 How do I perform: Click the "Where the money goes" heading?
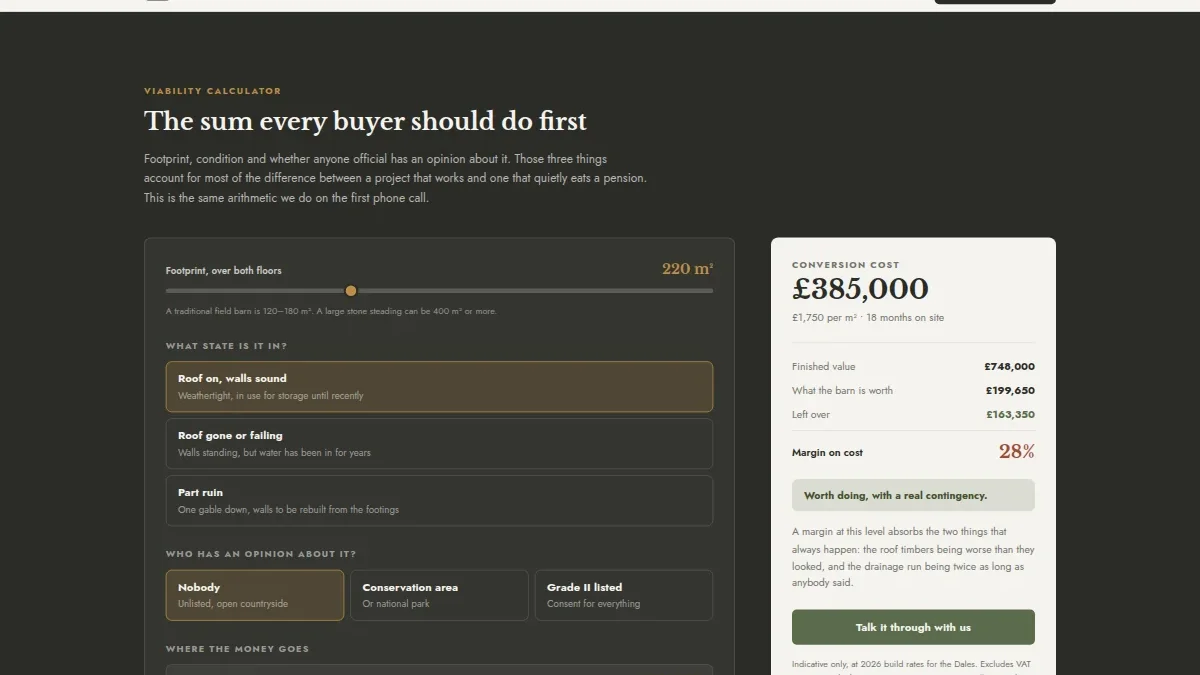[x=237, y=649]
